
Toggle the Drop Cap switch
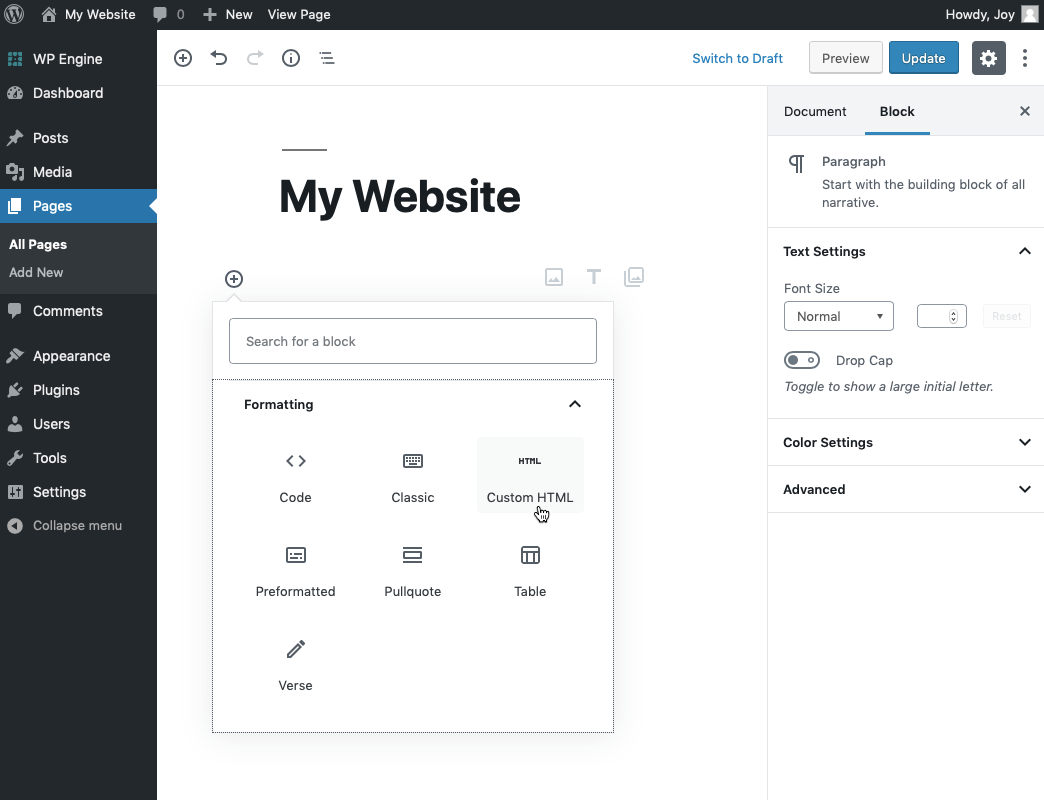(802, 360)
